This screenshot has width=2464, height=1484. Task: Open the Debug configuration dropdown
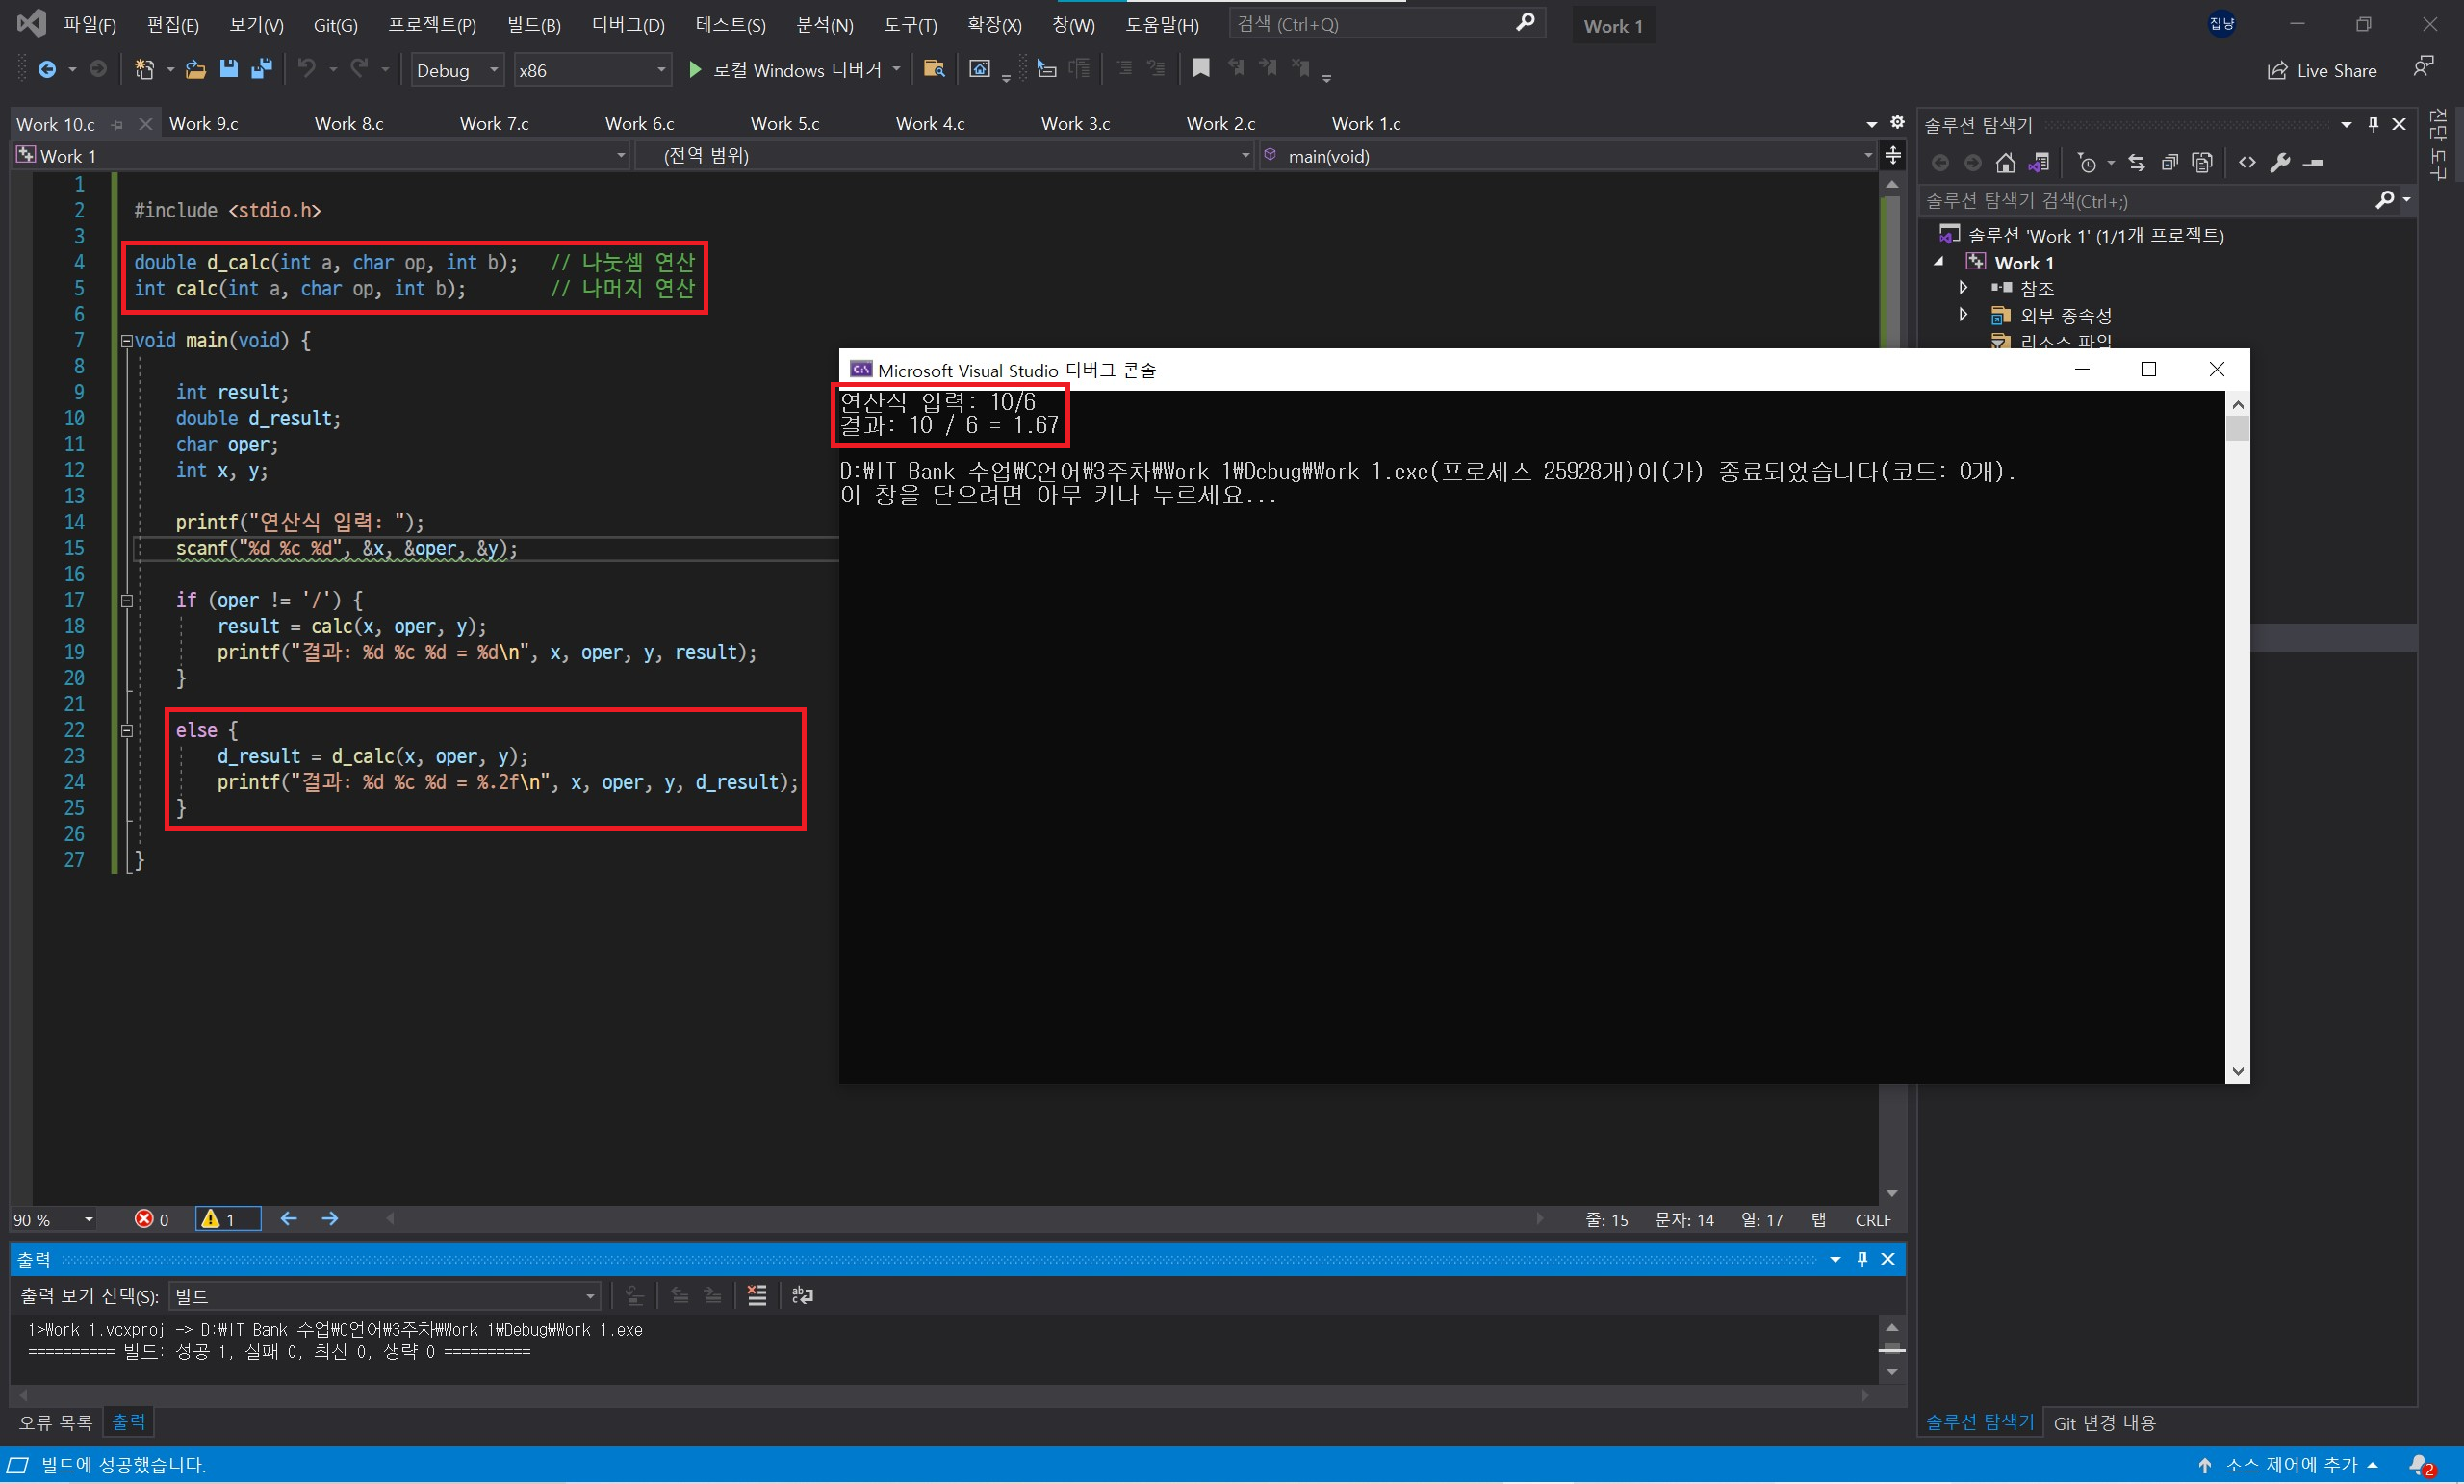click(x=457, y=70)
